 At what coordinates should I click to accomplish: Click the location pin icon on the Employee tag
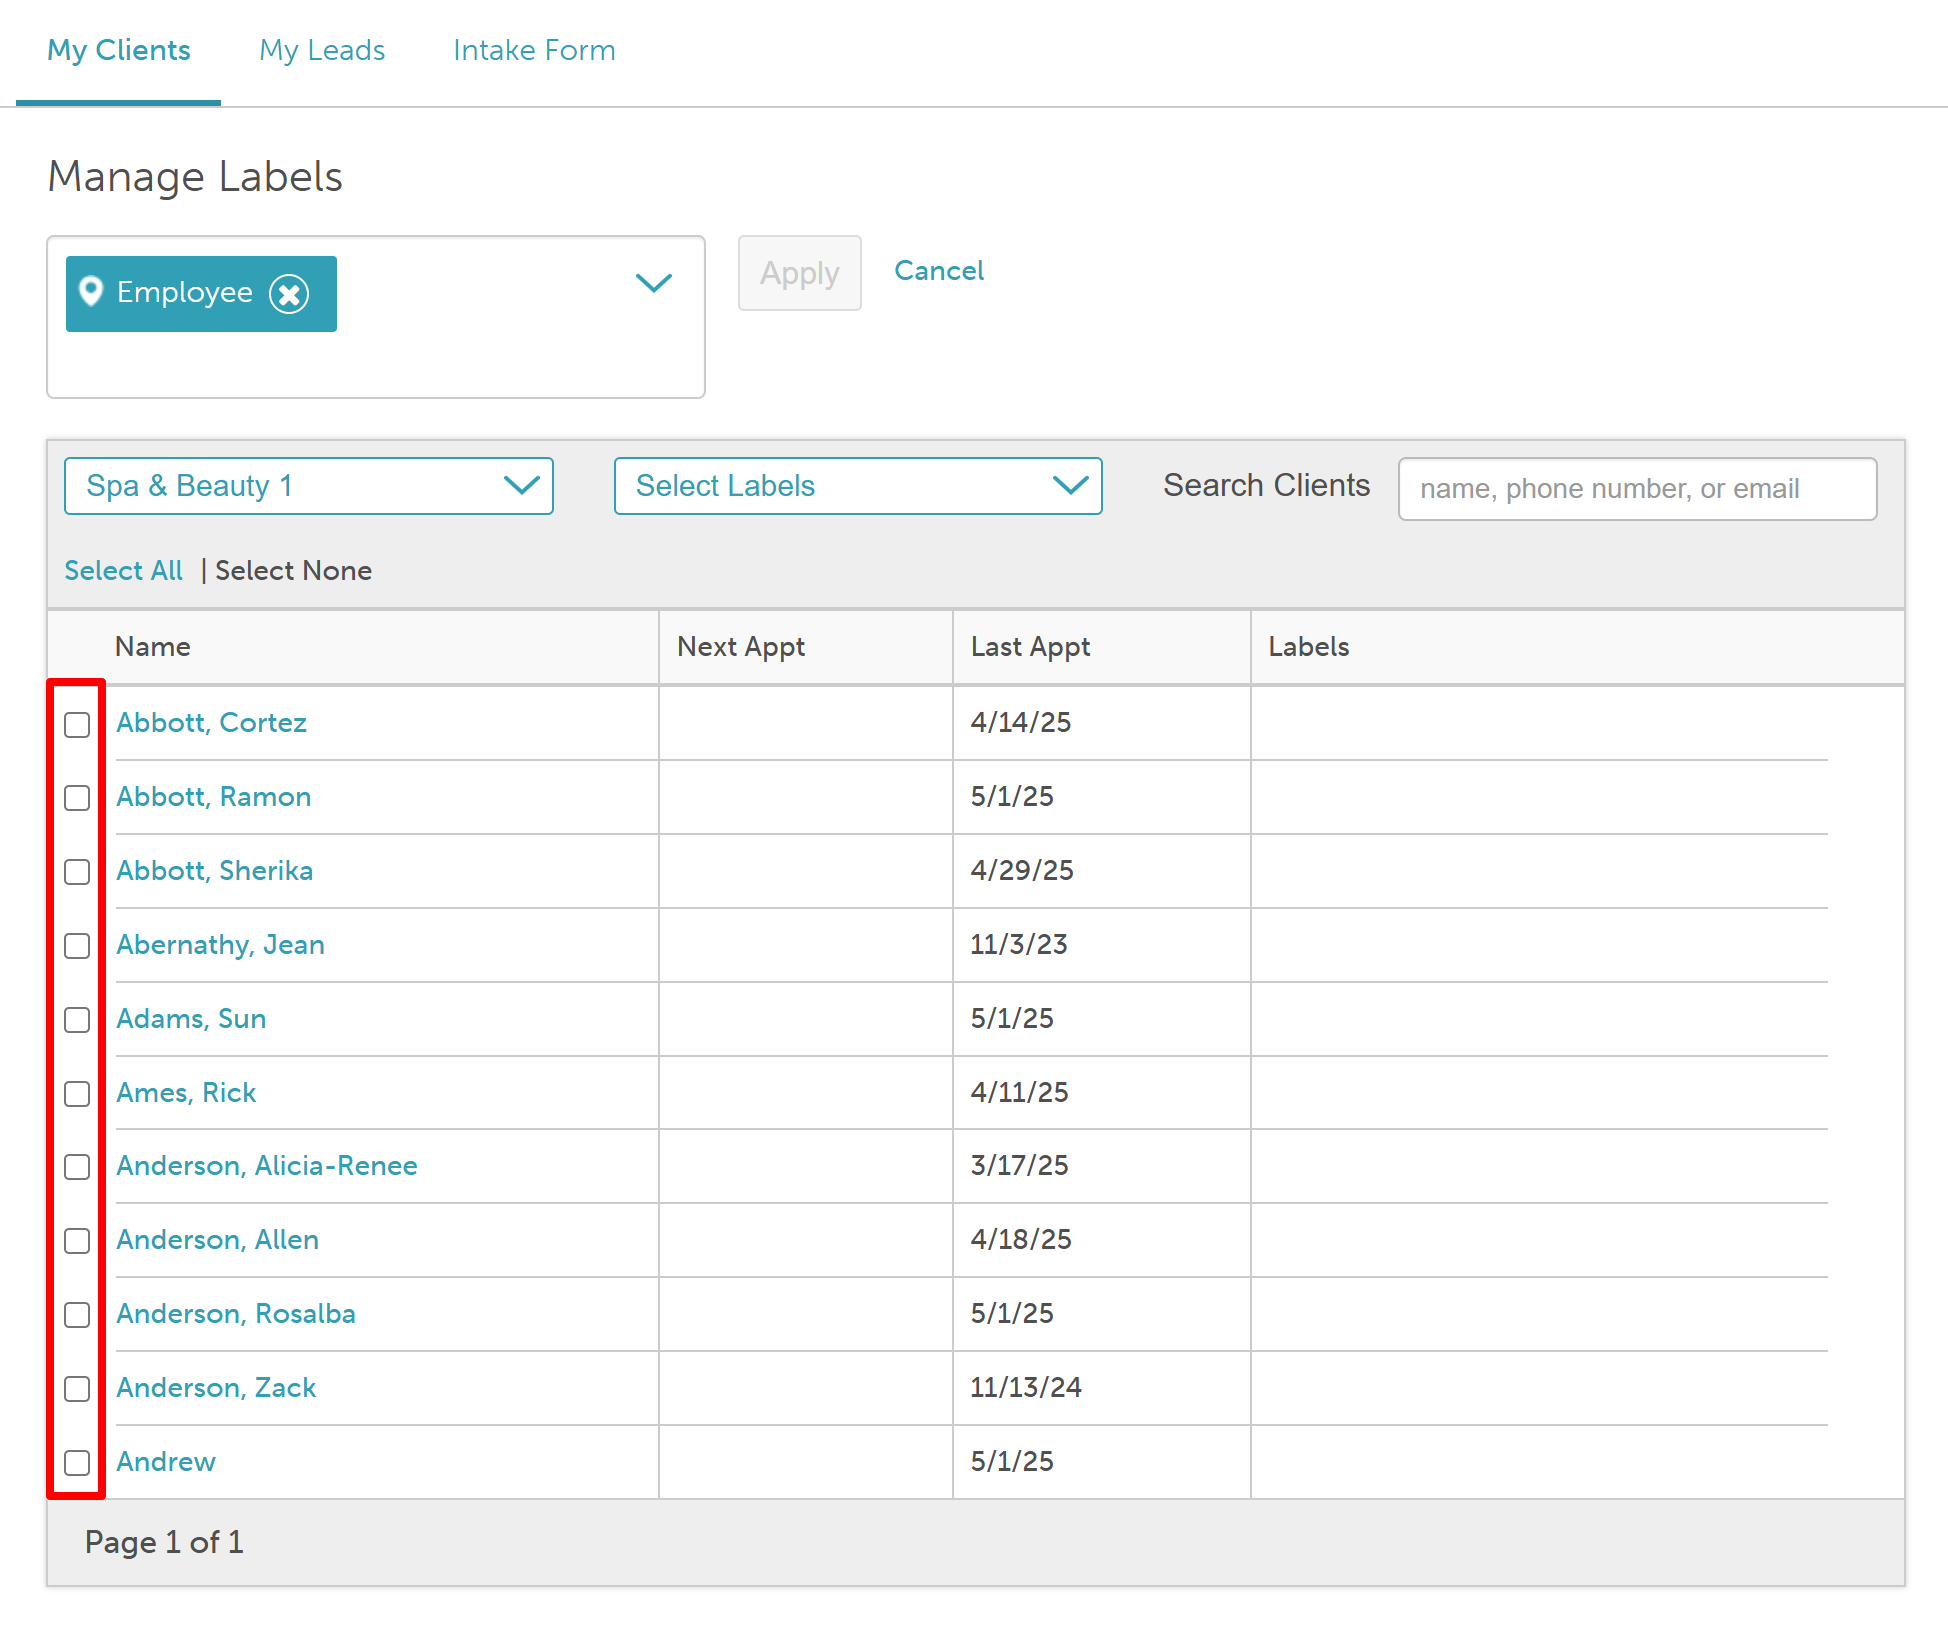91,291
